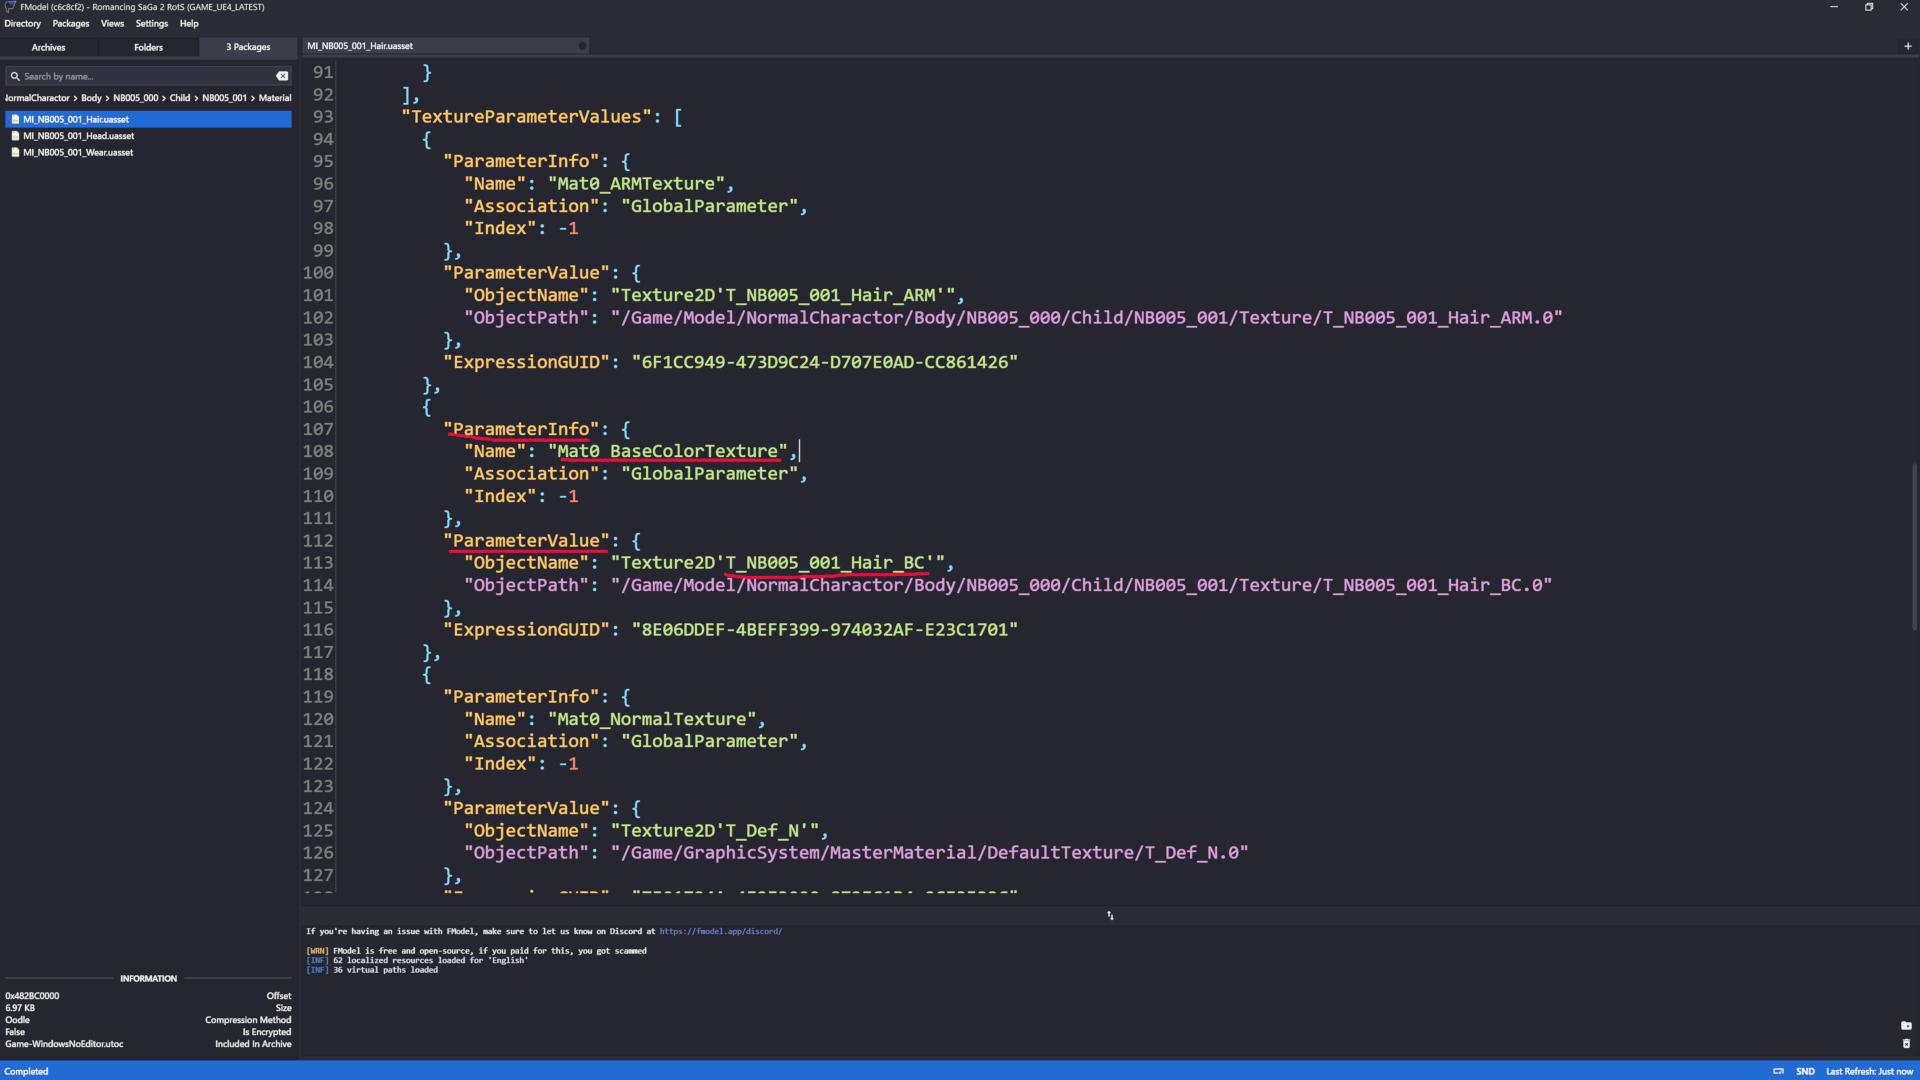Click ObjectName T_NB005_001_Hair_ARM value
This screenshot has width=1920, height=1080.
point(783,295)
